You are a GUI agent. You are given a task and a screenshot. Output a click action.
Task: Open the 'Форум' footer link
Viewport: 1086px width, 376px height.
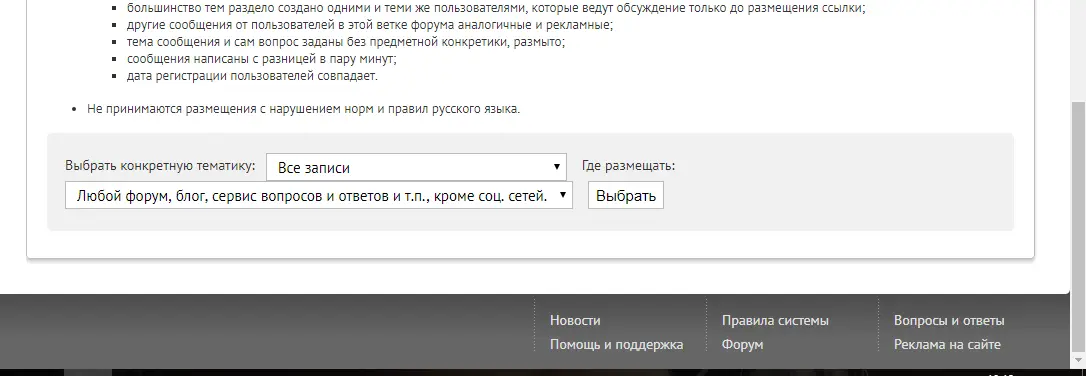tap(742, 344)
